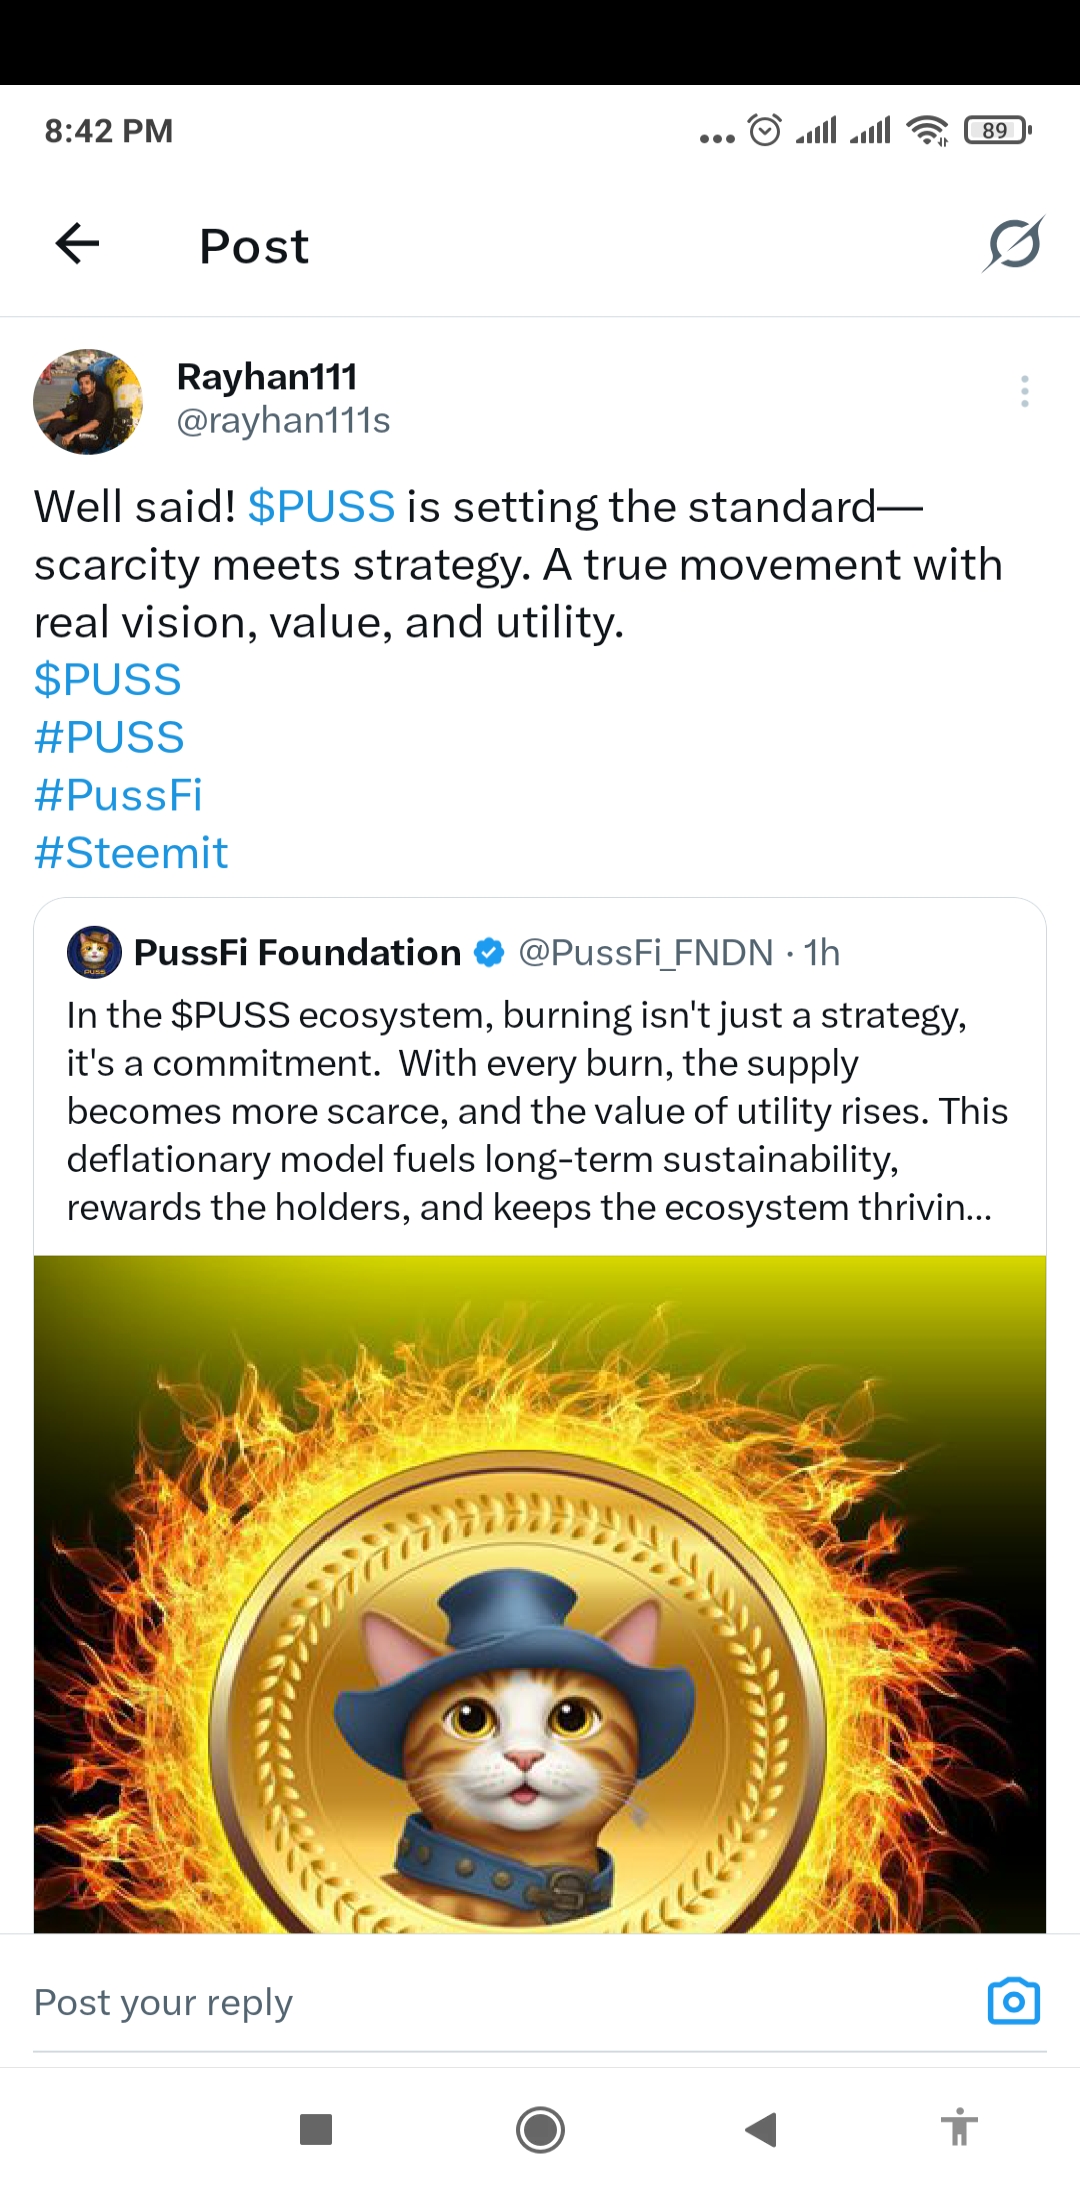This screenshot has height=2192, width=1080.
Task: Tap the blue verified badge
Action: point(489,953)
